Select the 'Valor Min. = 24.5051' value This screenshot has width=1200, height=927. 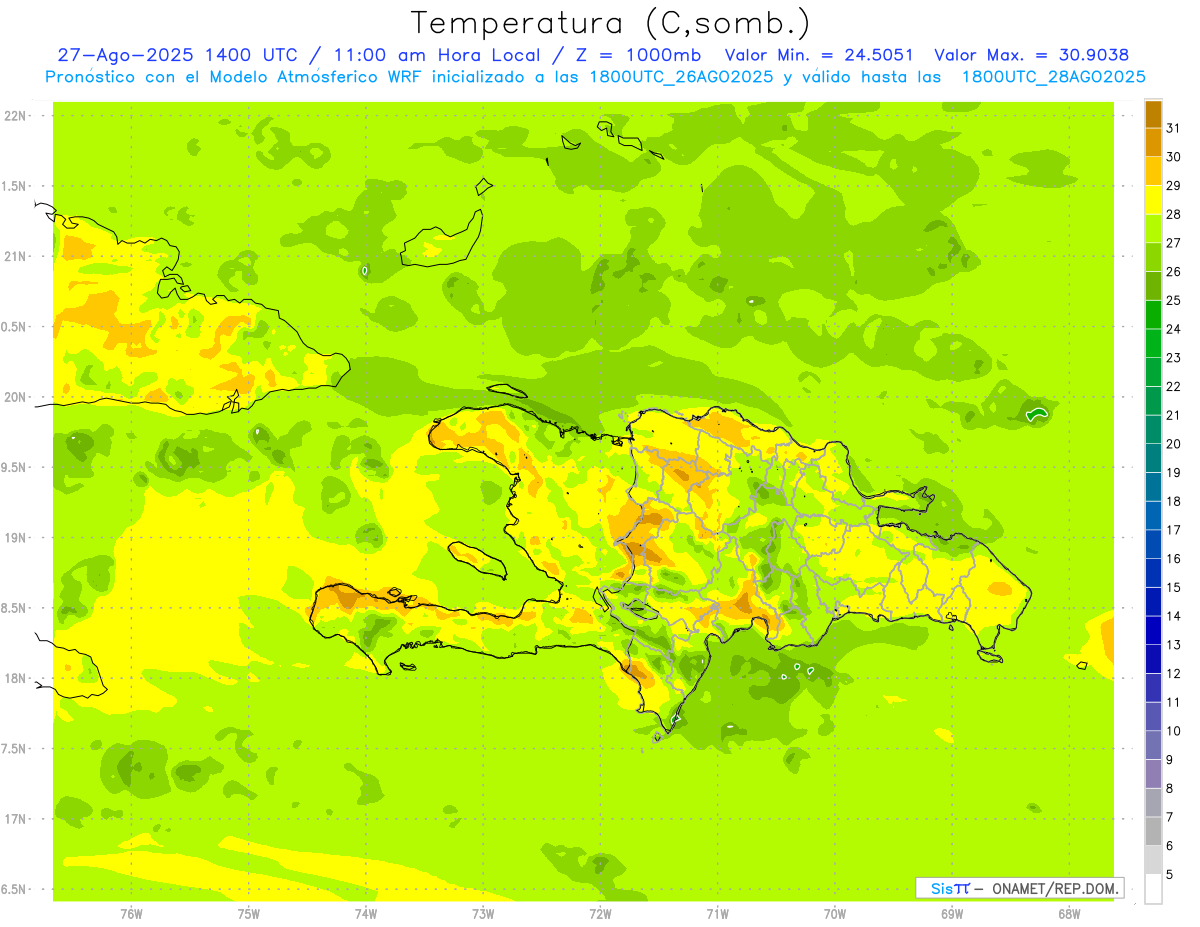pyautogui.click(x=819, y=55)
